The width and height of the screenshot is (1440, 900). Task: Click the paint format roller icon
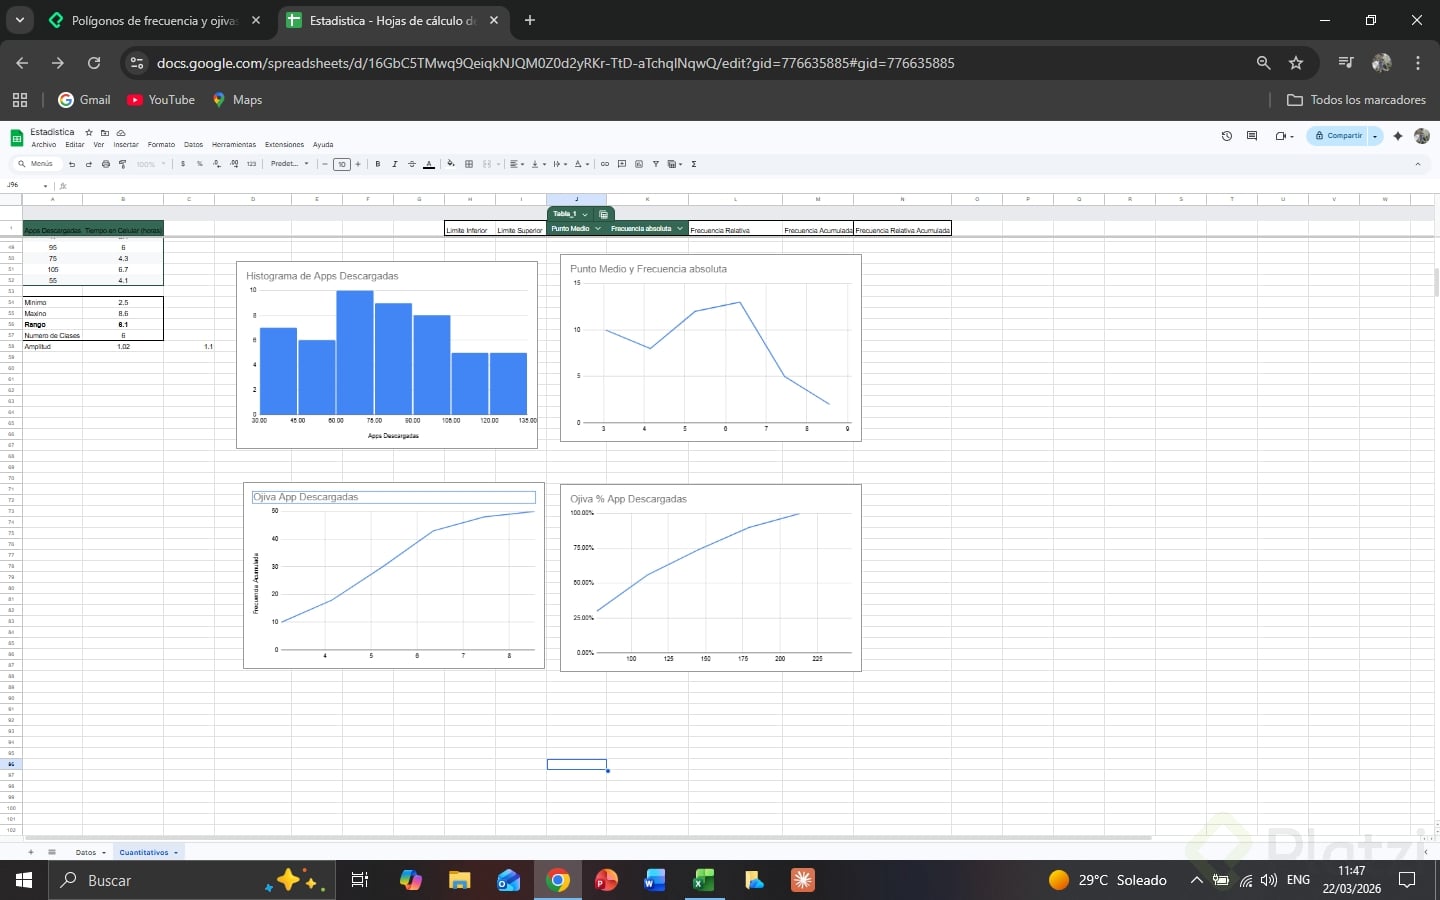click(x=123, y=164)
